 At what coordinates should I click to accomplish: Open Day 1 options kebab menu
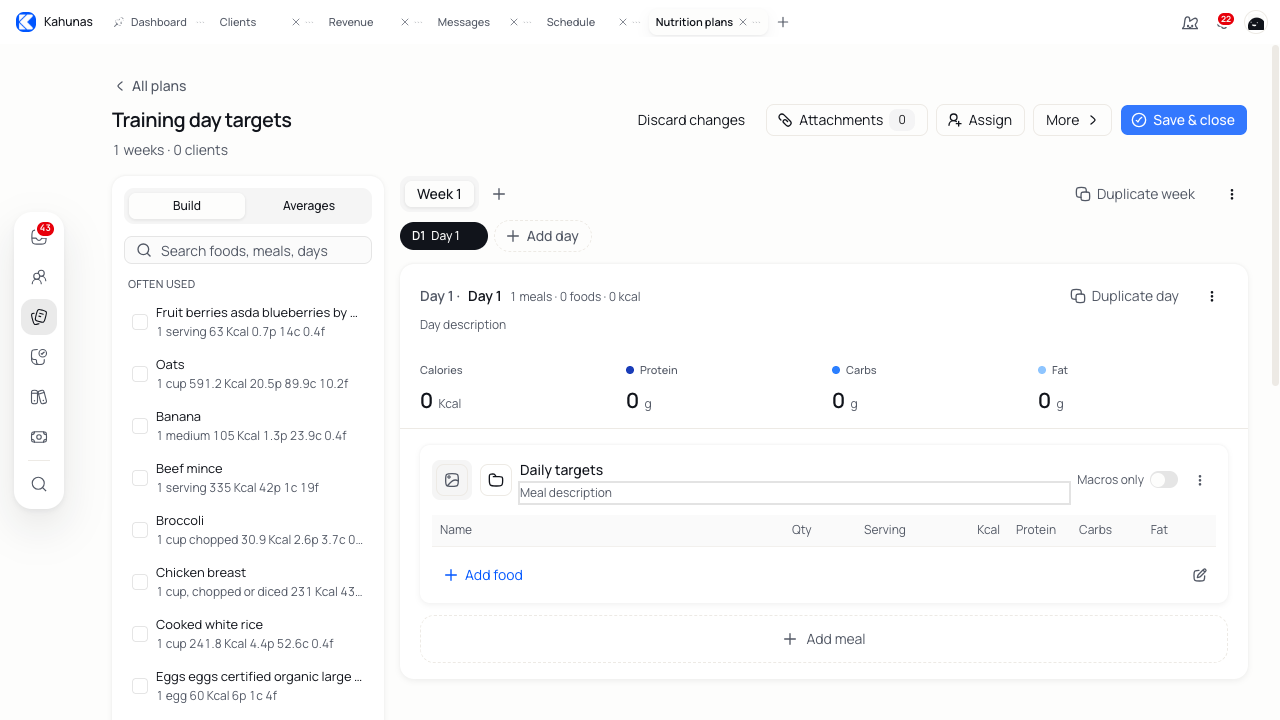click(x=1212, y=296)
